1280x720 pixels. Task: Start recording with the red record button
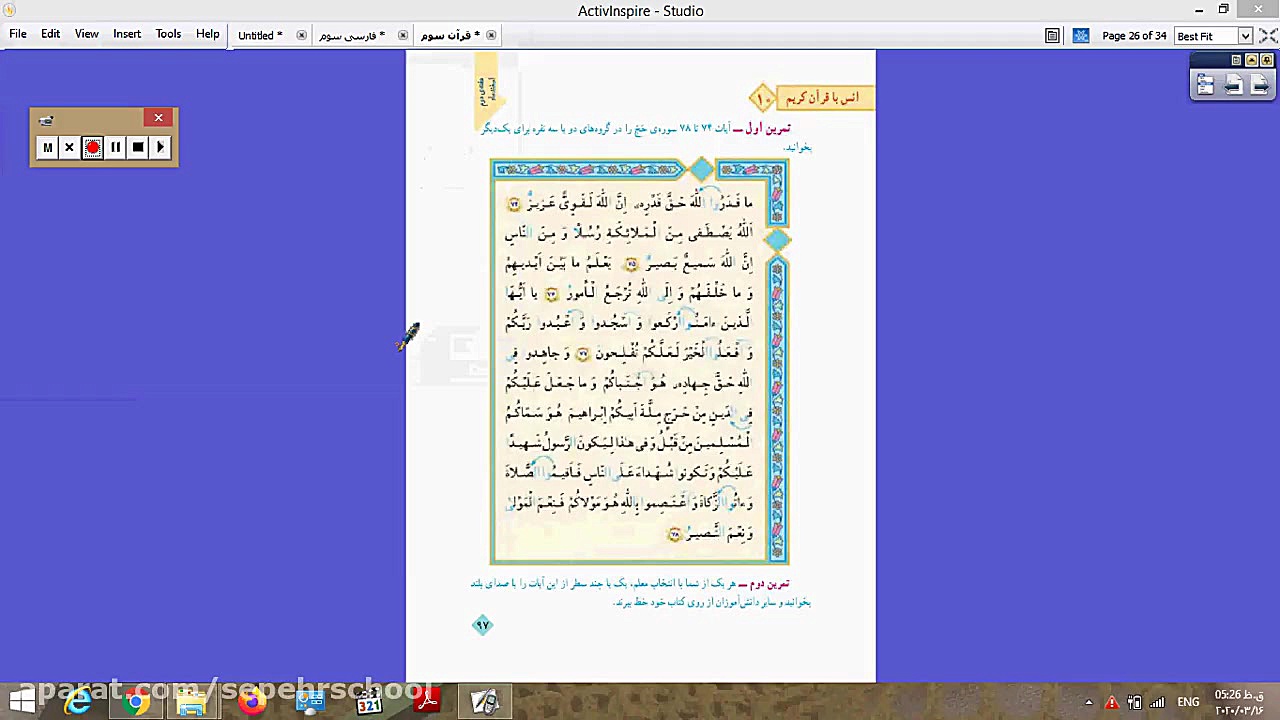point(92,147)
